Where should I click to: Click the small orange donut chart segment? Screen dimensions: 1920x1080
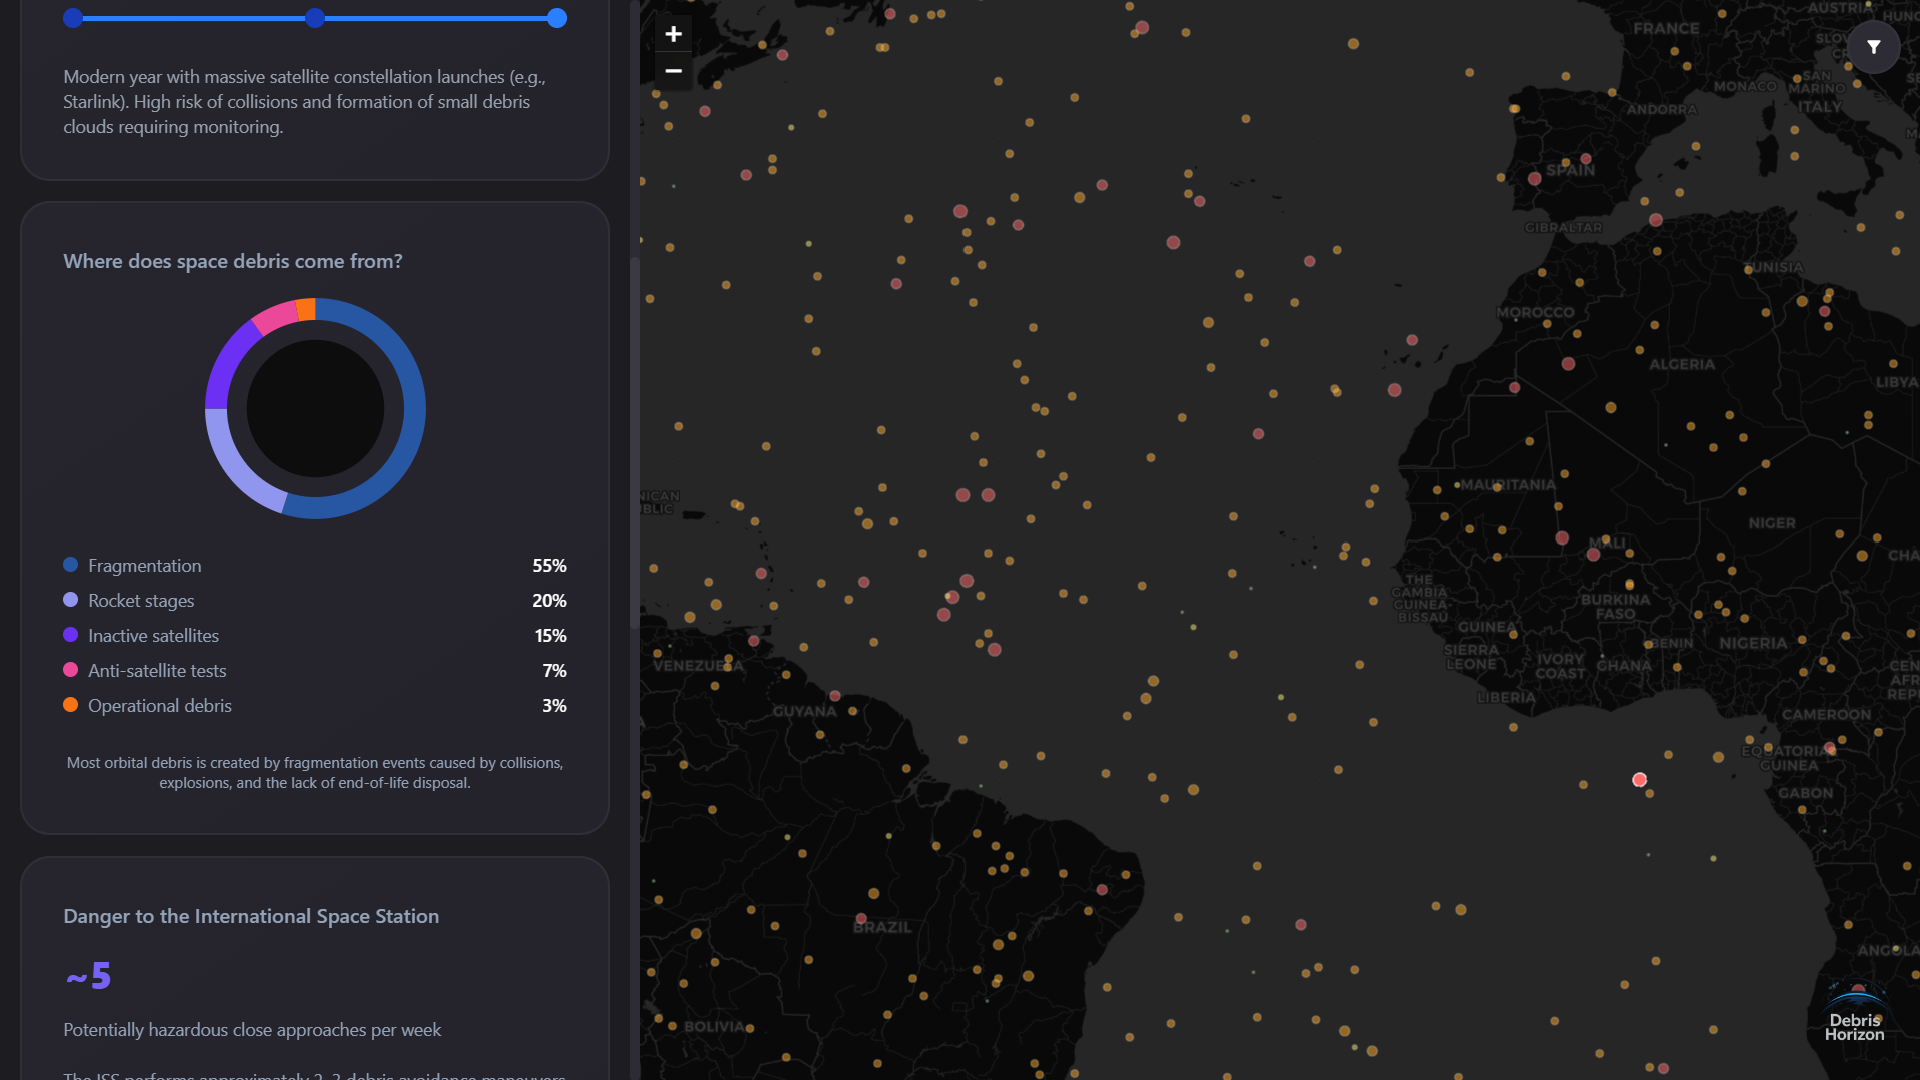pos(306,309)
